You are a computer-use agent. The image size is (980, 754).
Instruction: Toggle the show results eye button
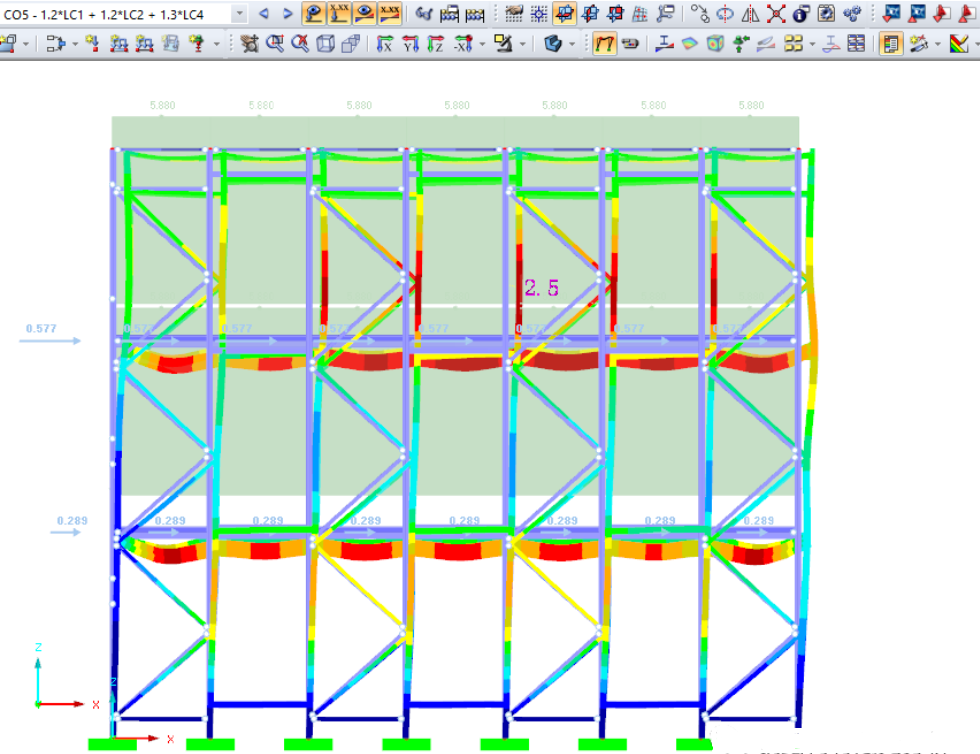[365, 14]
